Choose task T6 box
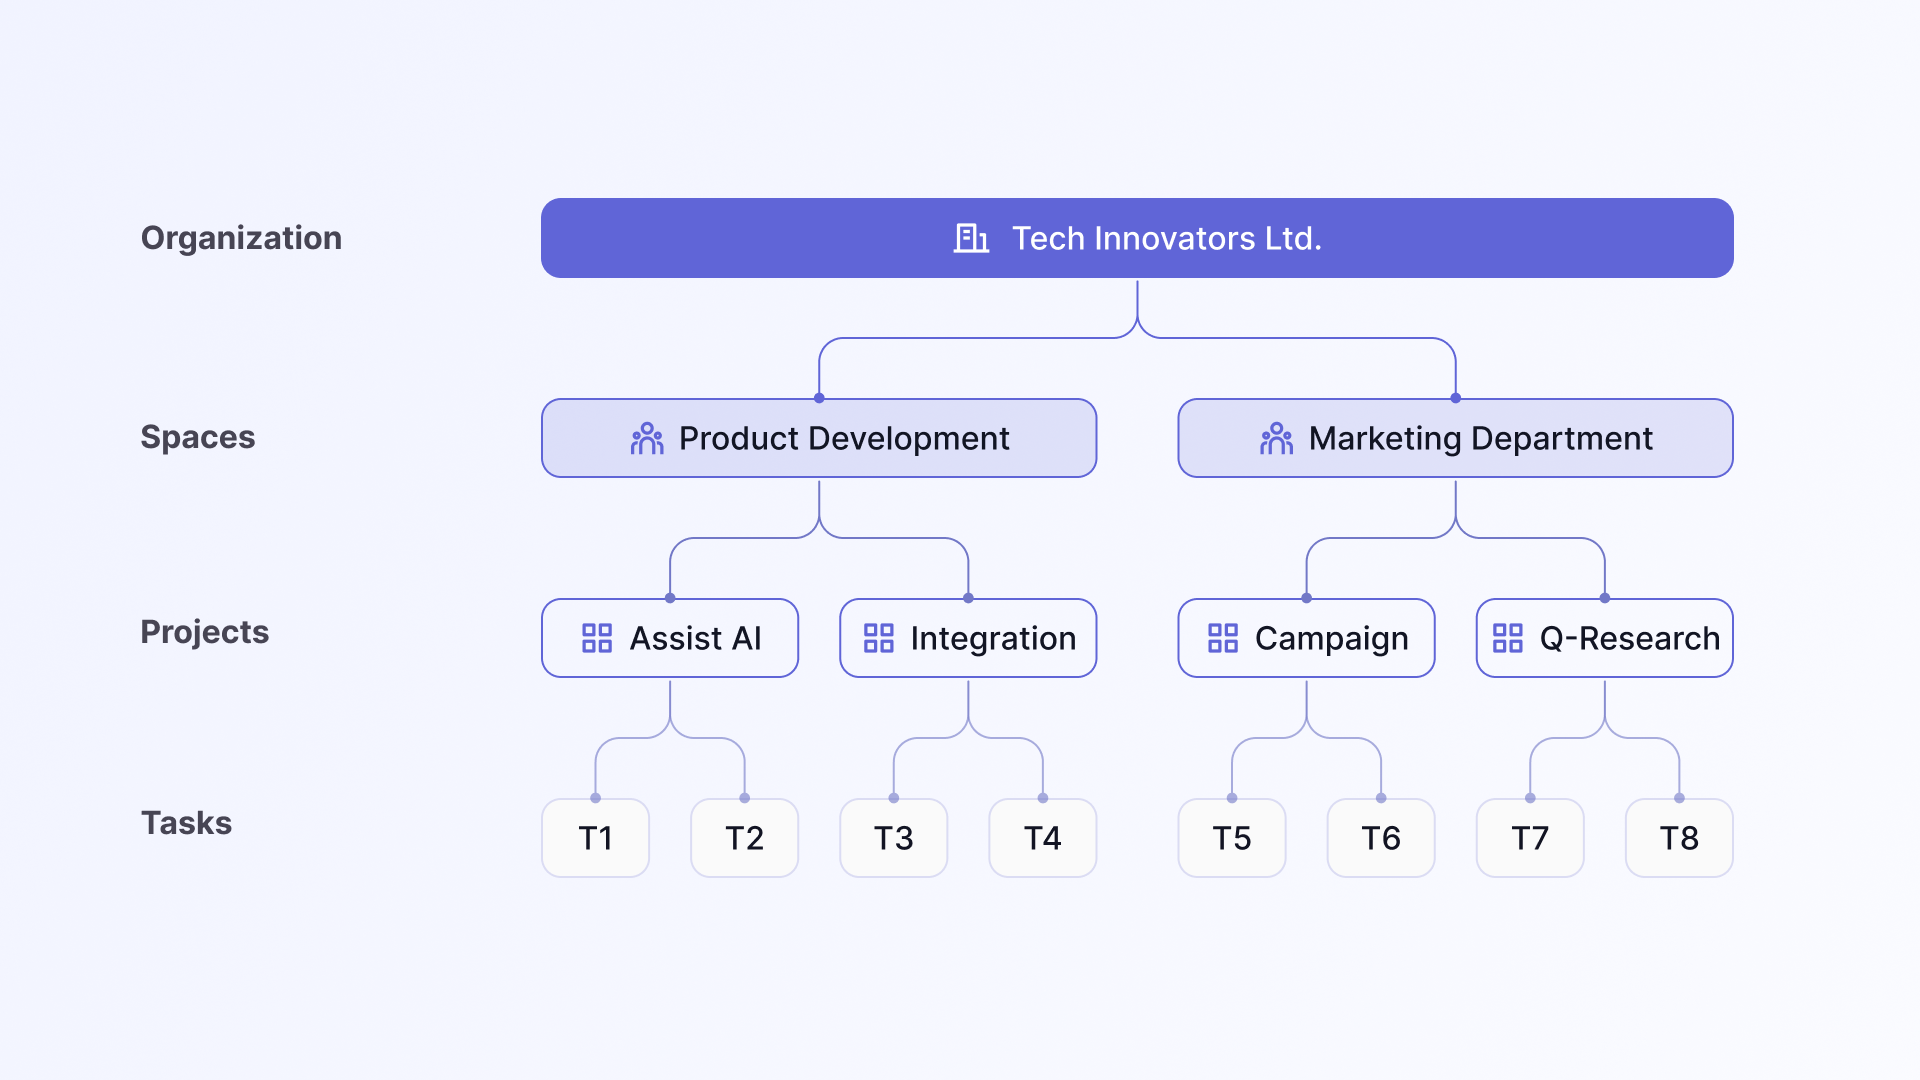Screen dimensions: 1920x1080 tap(1381, 838)
